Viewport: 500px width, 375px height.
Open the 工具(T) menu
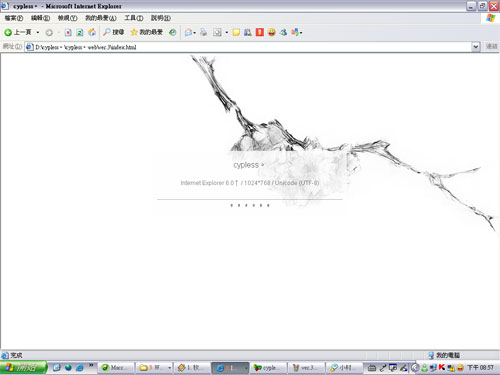tap(134, 18)
